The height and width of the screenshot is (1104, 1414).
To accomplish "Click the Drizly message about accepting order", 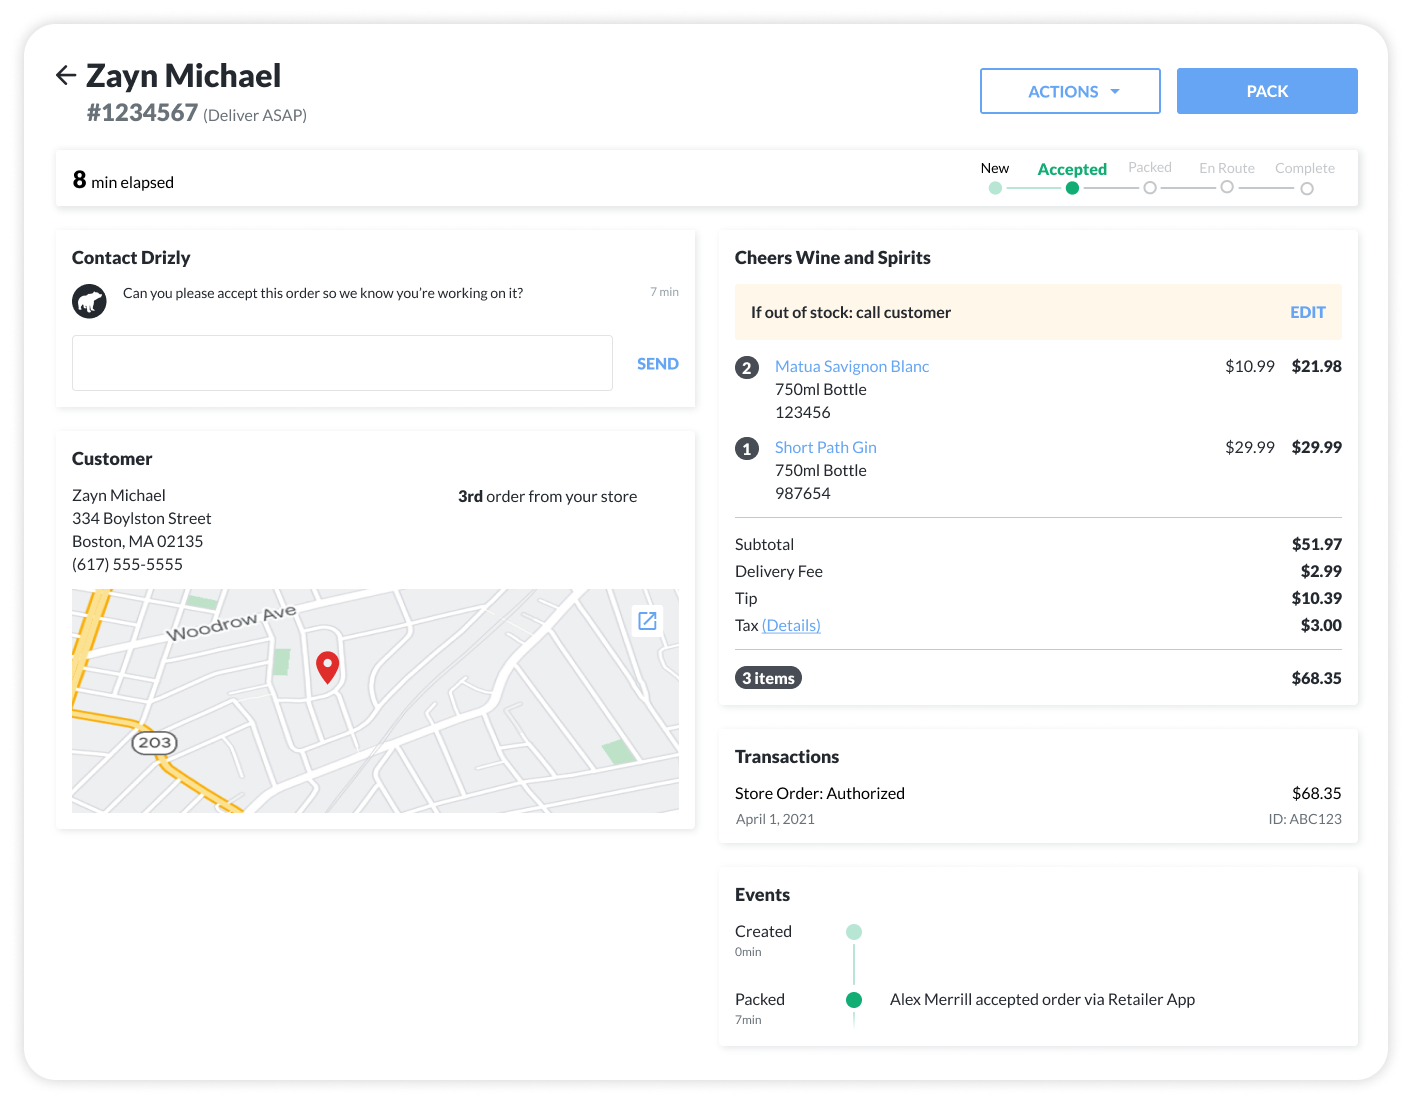I will pos(323,293).
